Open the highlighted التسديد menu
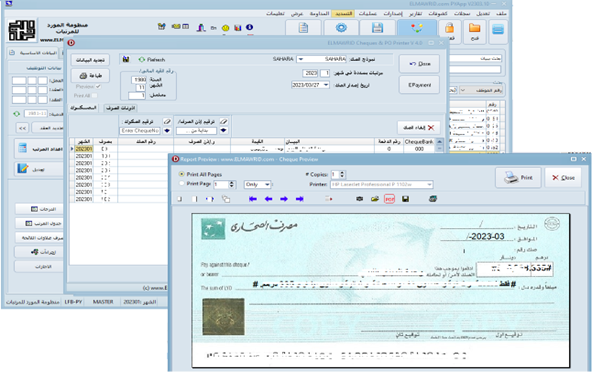The image size is (592, 372). pos(343,14)
